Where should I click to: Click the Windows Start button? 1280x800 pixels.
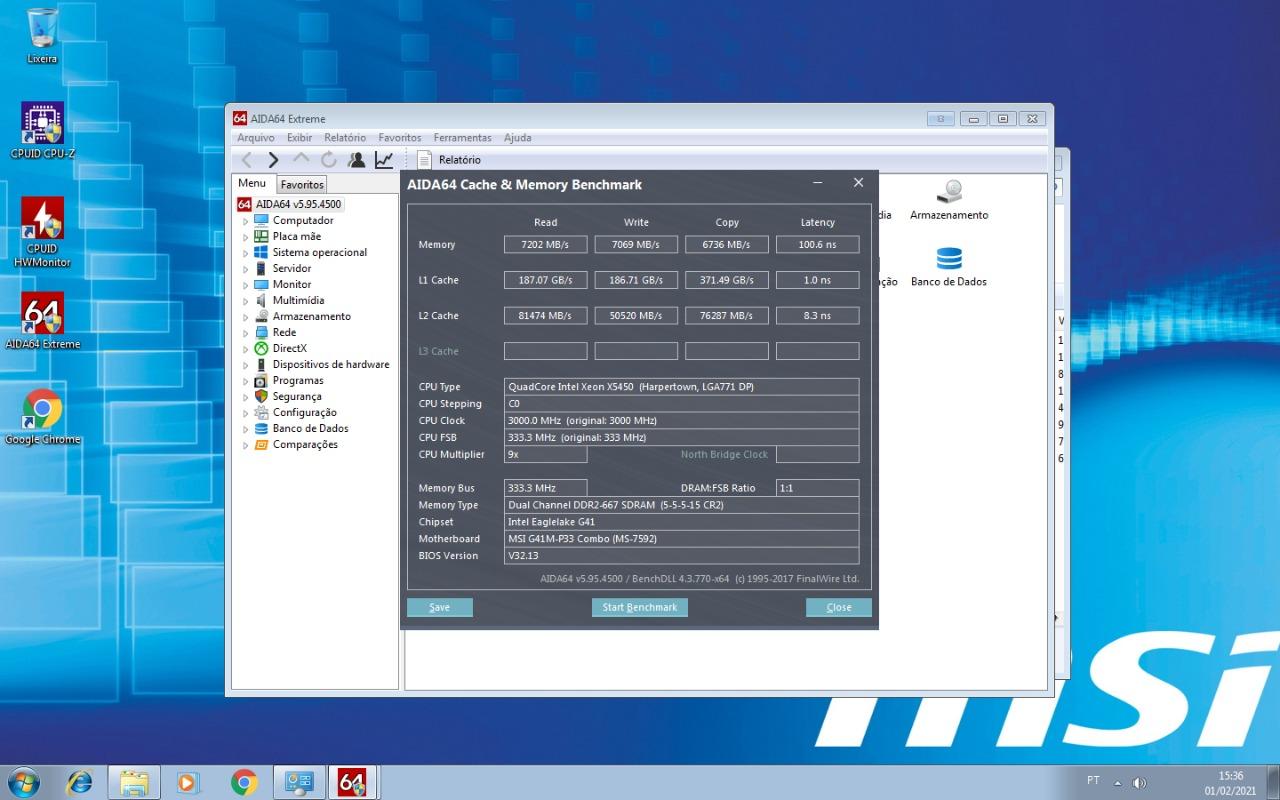(x=23, y=782)
